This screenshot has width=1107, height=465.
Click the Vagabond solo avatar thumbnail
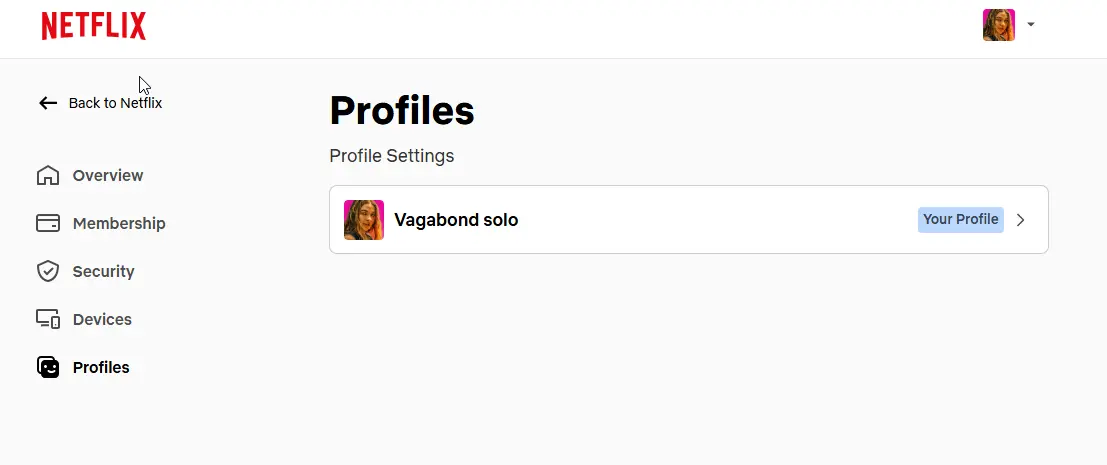point(364,220)
